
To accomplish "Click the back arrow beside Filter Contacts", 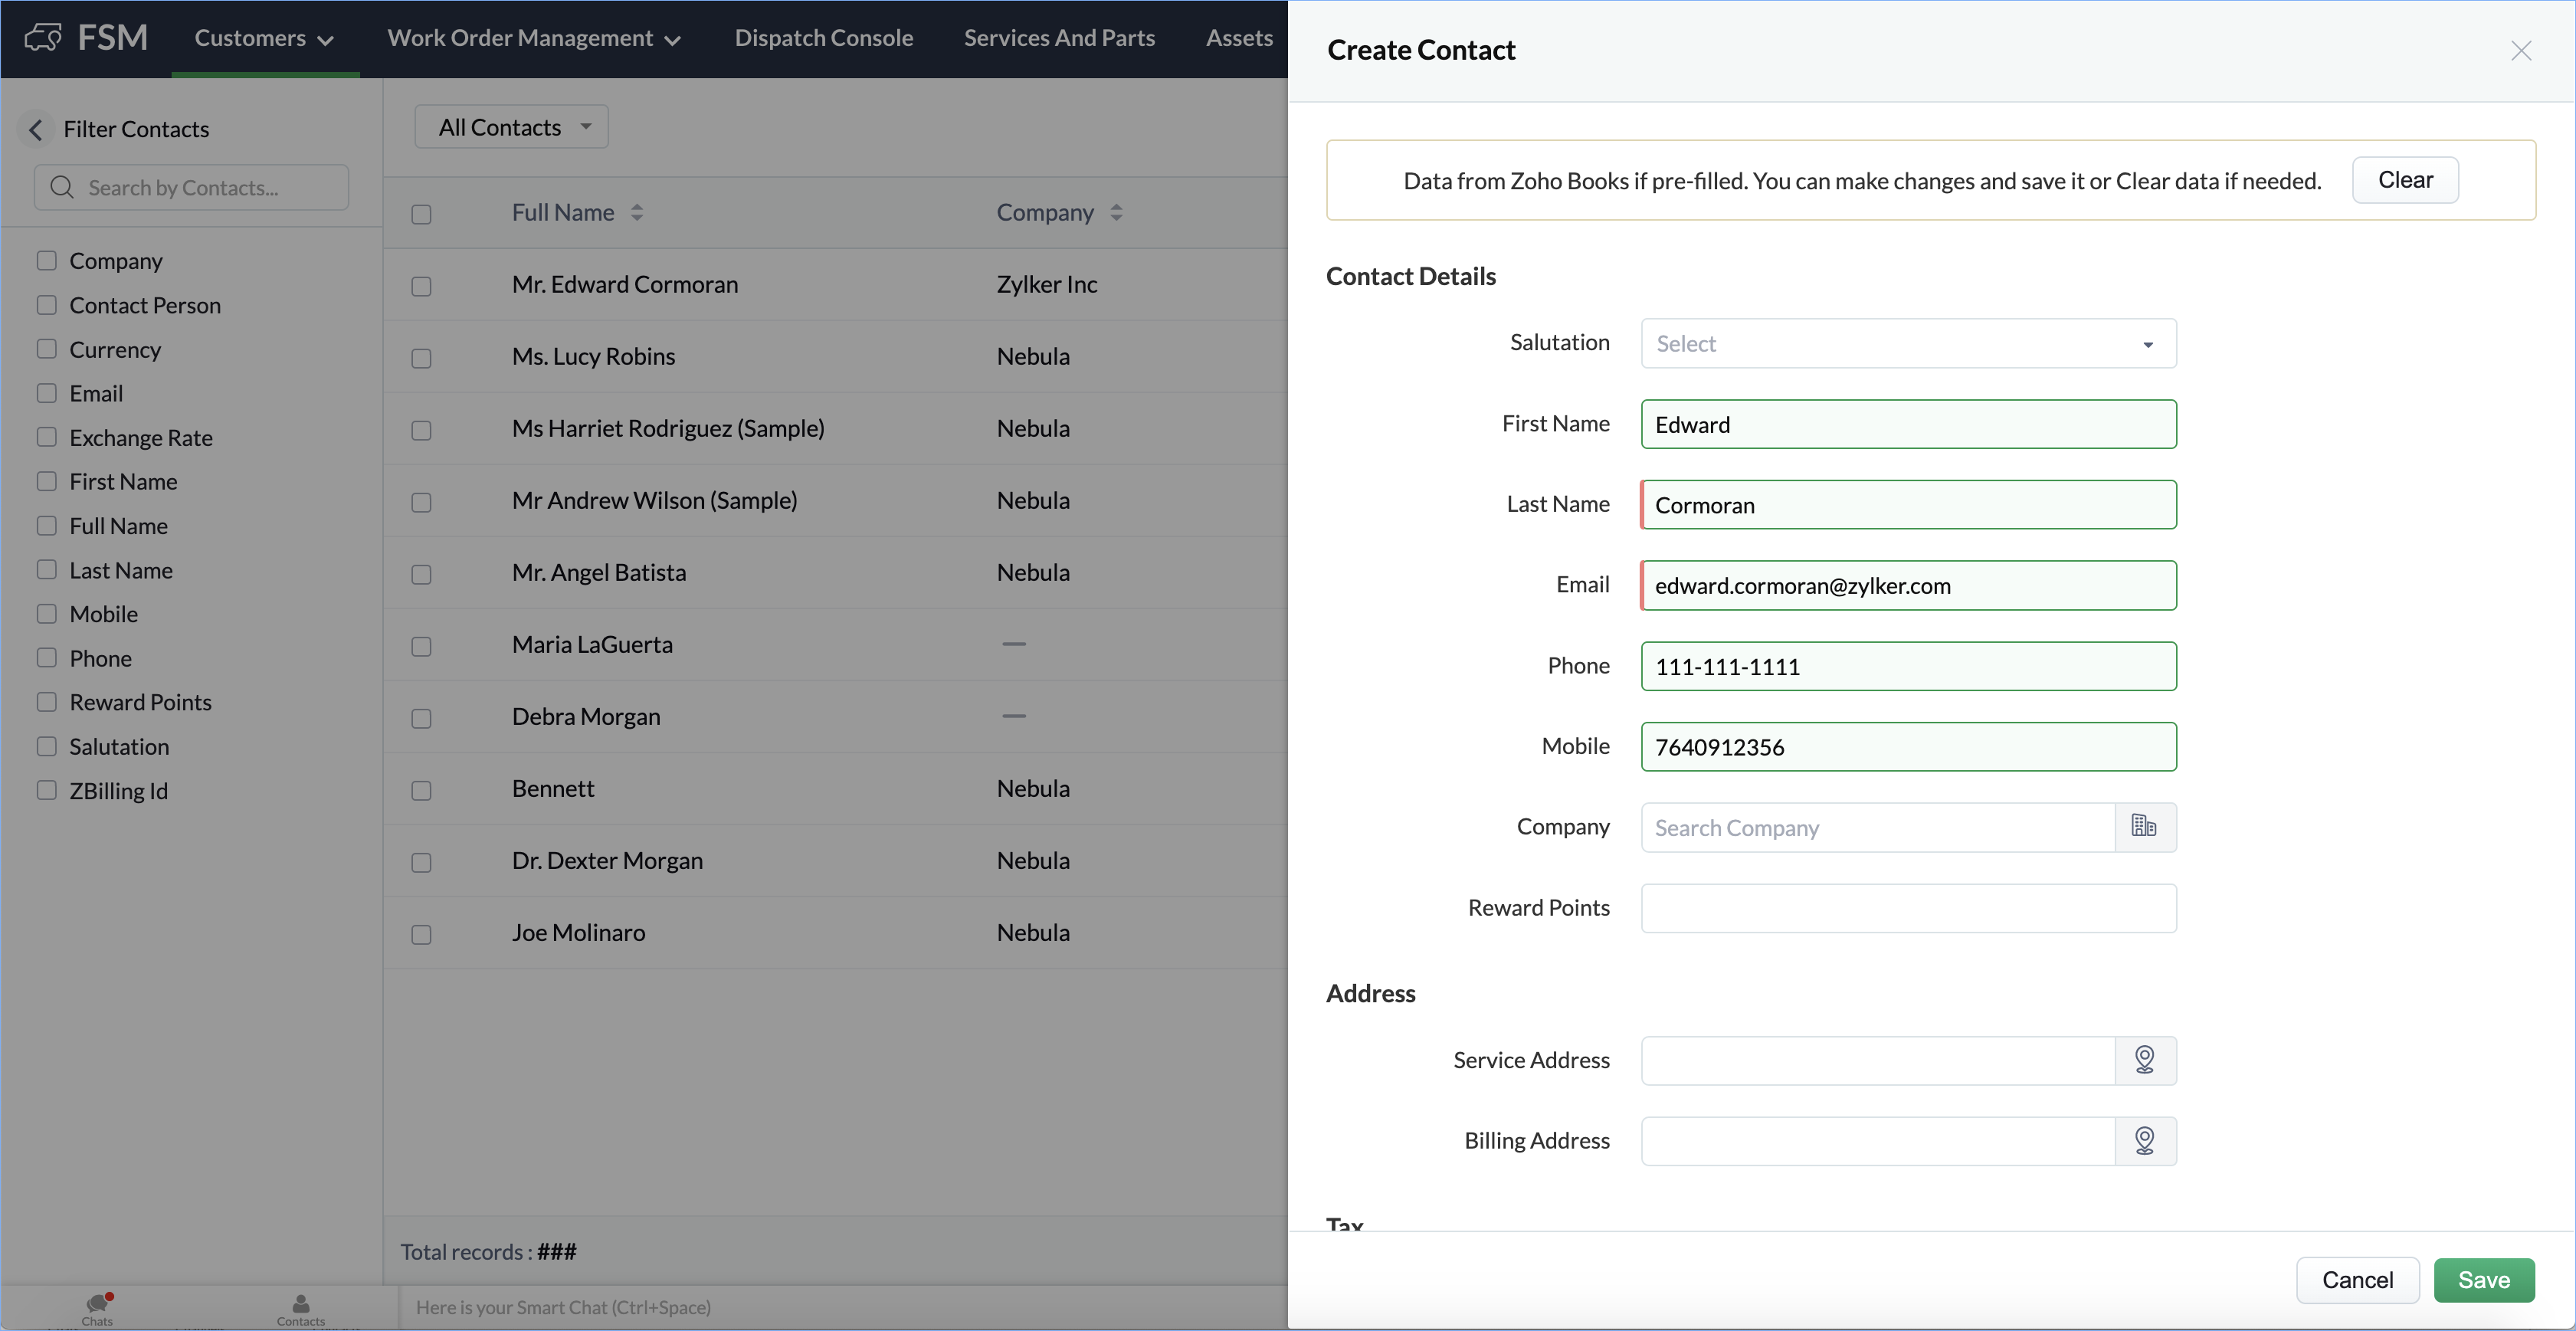I will pyautogui.click(x=36, y=129).
